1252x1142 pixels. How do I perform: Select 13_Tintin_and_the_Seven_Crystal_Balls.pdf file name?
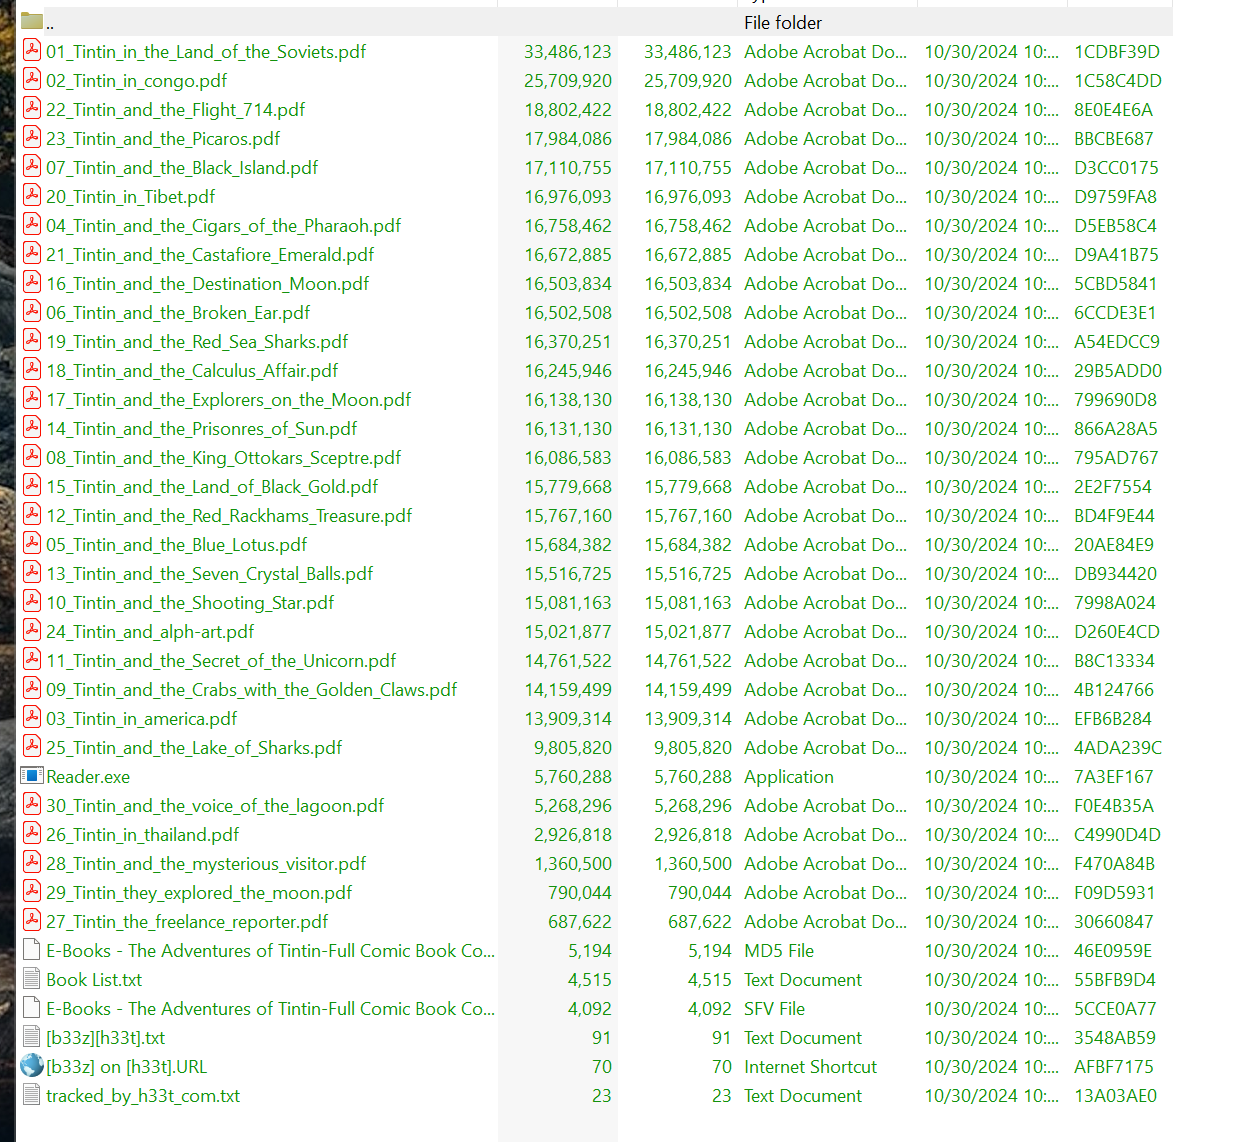(x=210, y=574)
